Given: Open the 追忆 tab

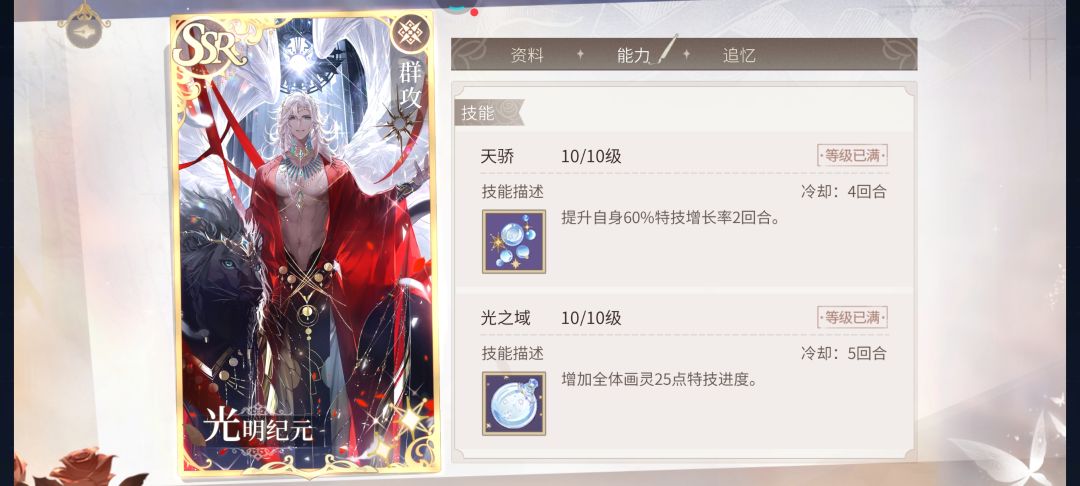Looking at the screenshot, I should (x=739, y=56).
